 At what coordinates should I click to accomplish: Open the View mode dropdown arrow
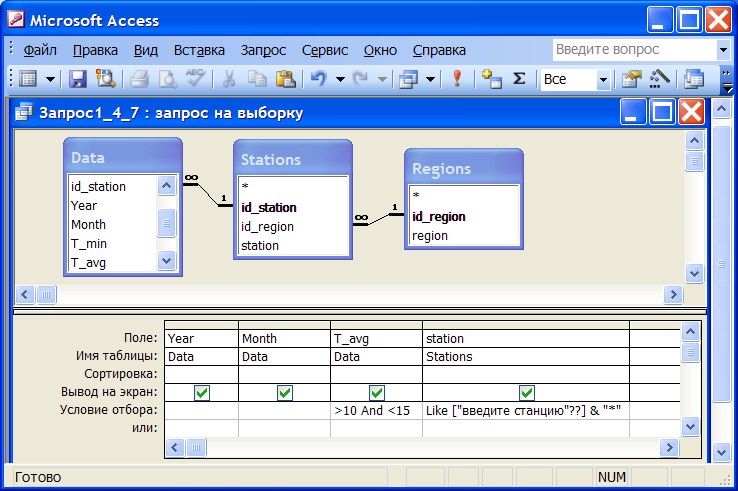50,79
